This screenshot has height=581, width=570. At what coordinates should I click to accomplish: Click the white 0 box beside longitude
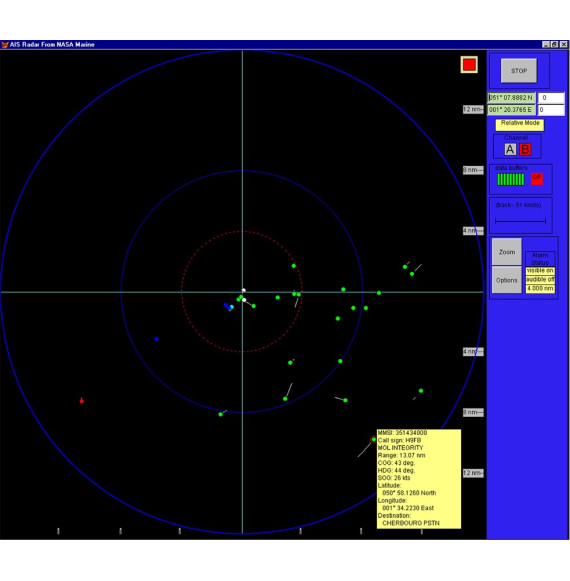tap(551, 110)
